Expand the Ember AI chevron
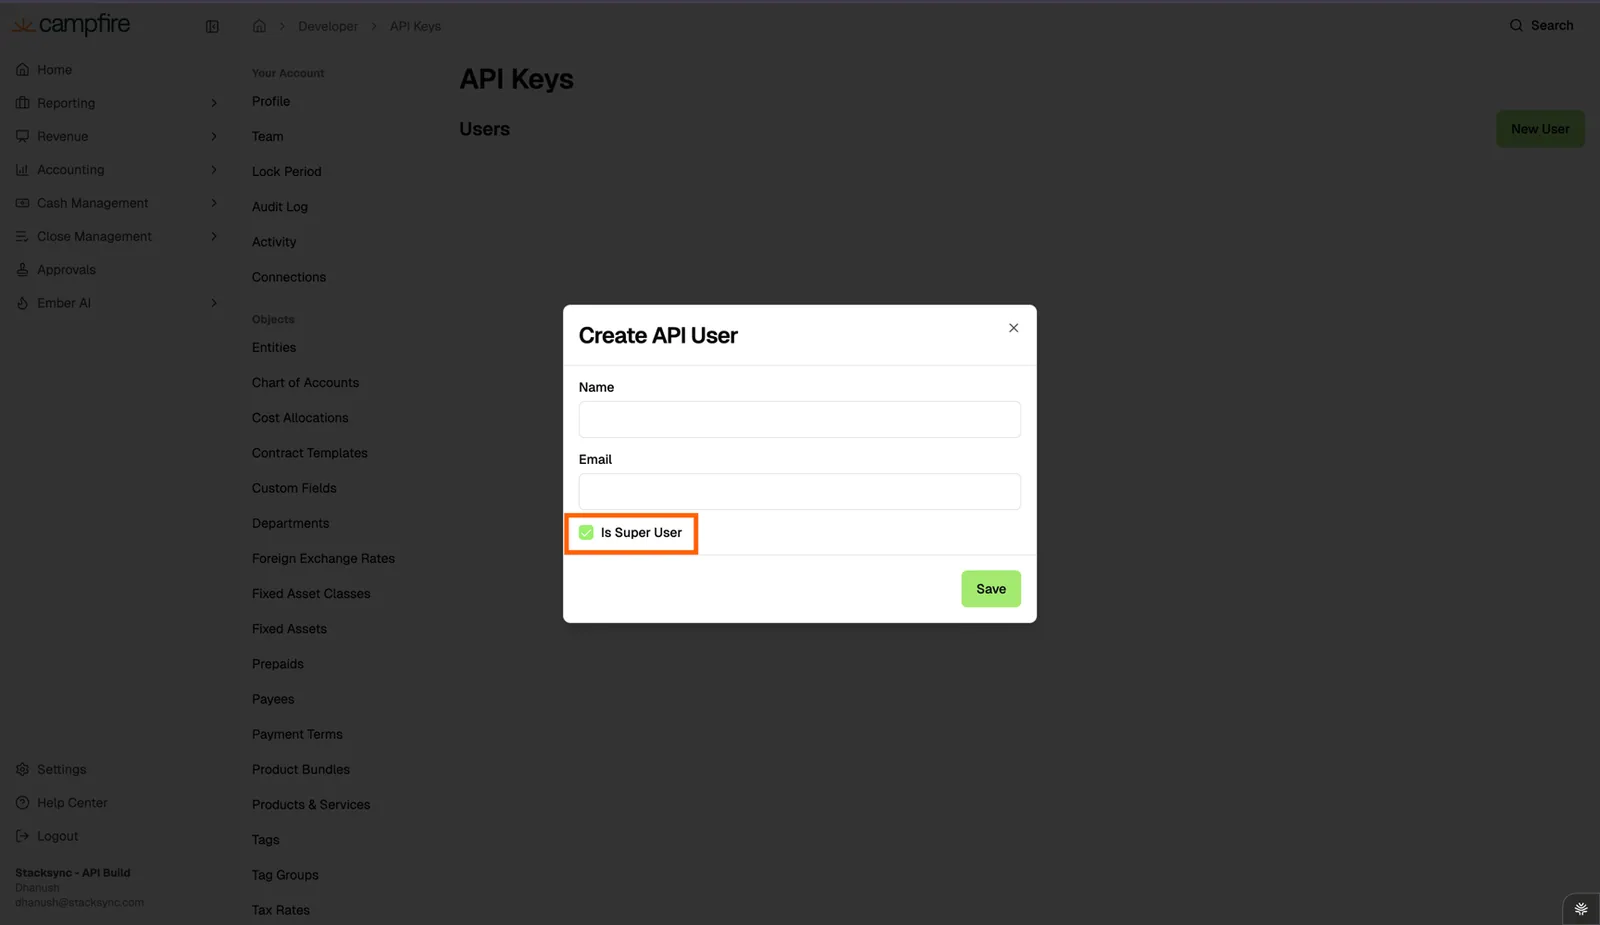 [214, 303]
